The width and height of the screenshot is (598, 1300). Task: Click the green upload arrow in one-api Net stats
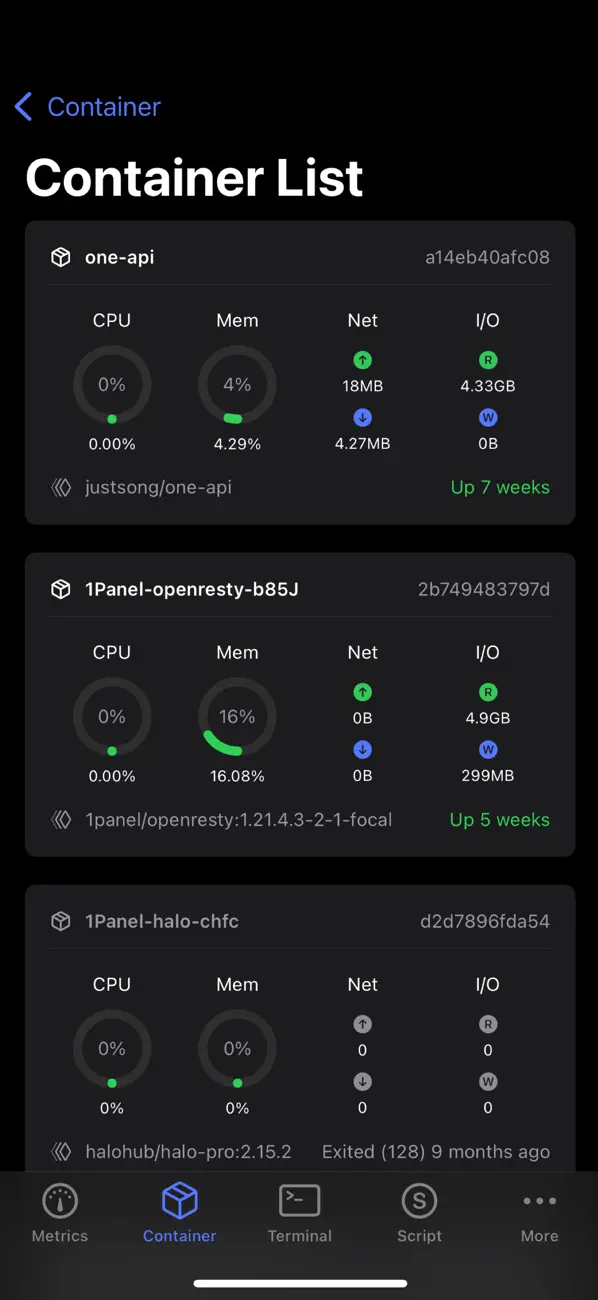[x=362, y=358]
